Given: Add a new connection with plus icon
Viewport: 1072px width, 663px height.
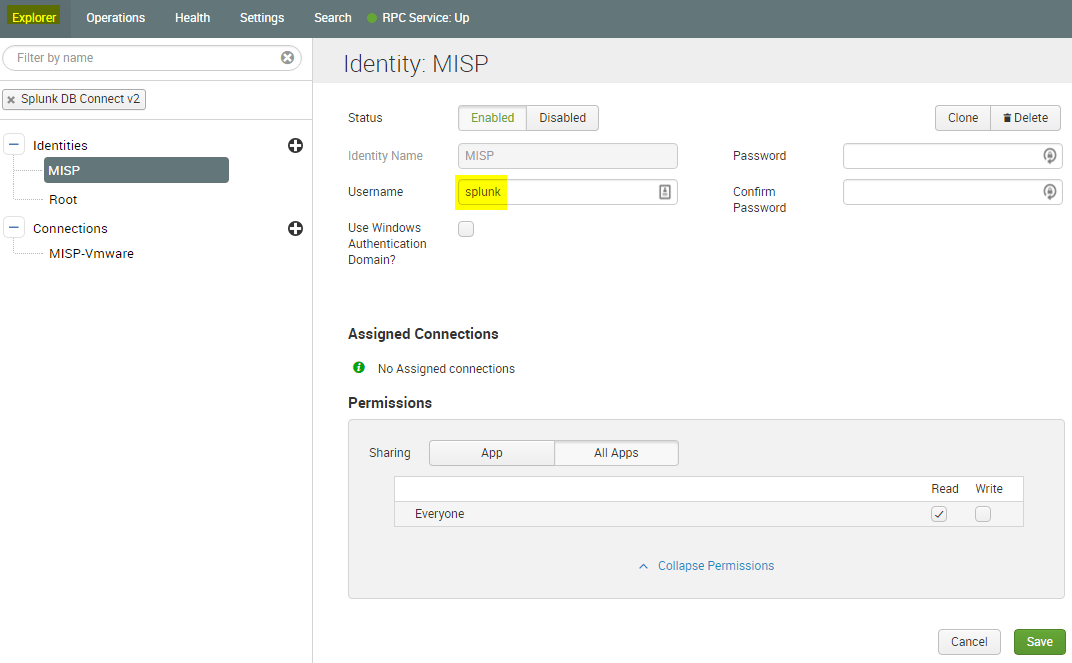Looking at the screenshot, I should coord(295,228).
